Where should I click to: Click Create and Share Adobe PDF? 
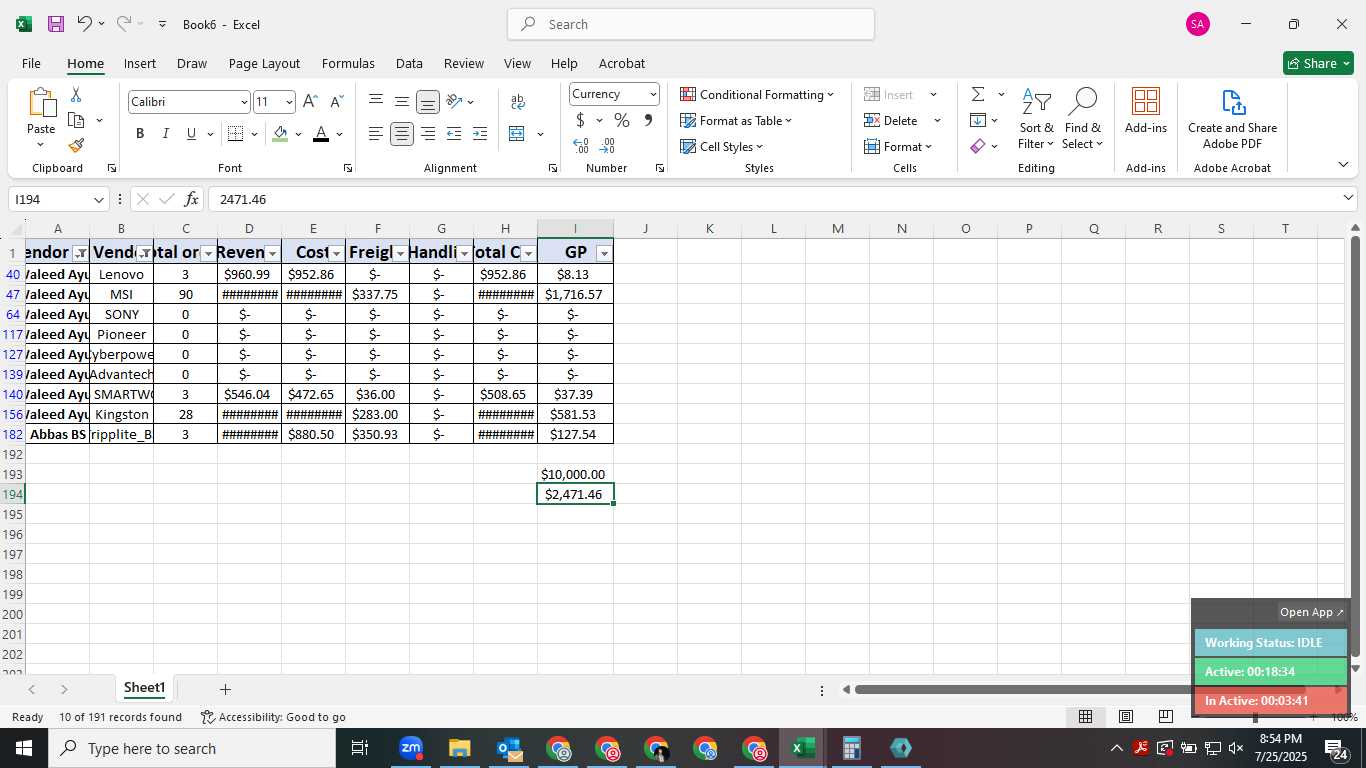pyautogui.click(x=1232, y=119)
